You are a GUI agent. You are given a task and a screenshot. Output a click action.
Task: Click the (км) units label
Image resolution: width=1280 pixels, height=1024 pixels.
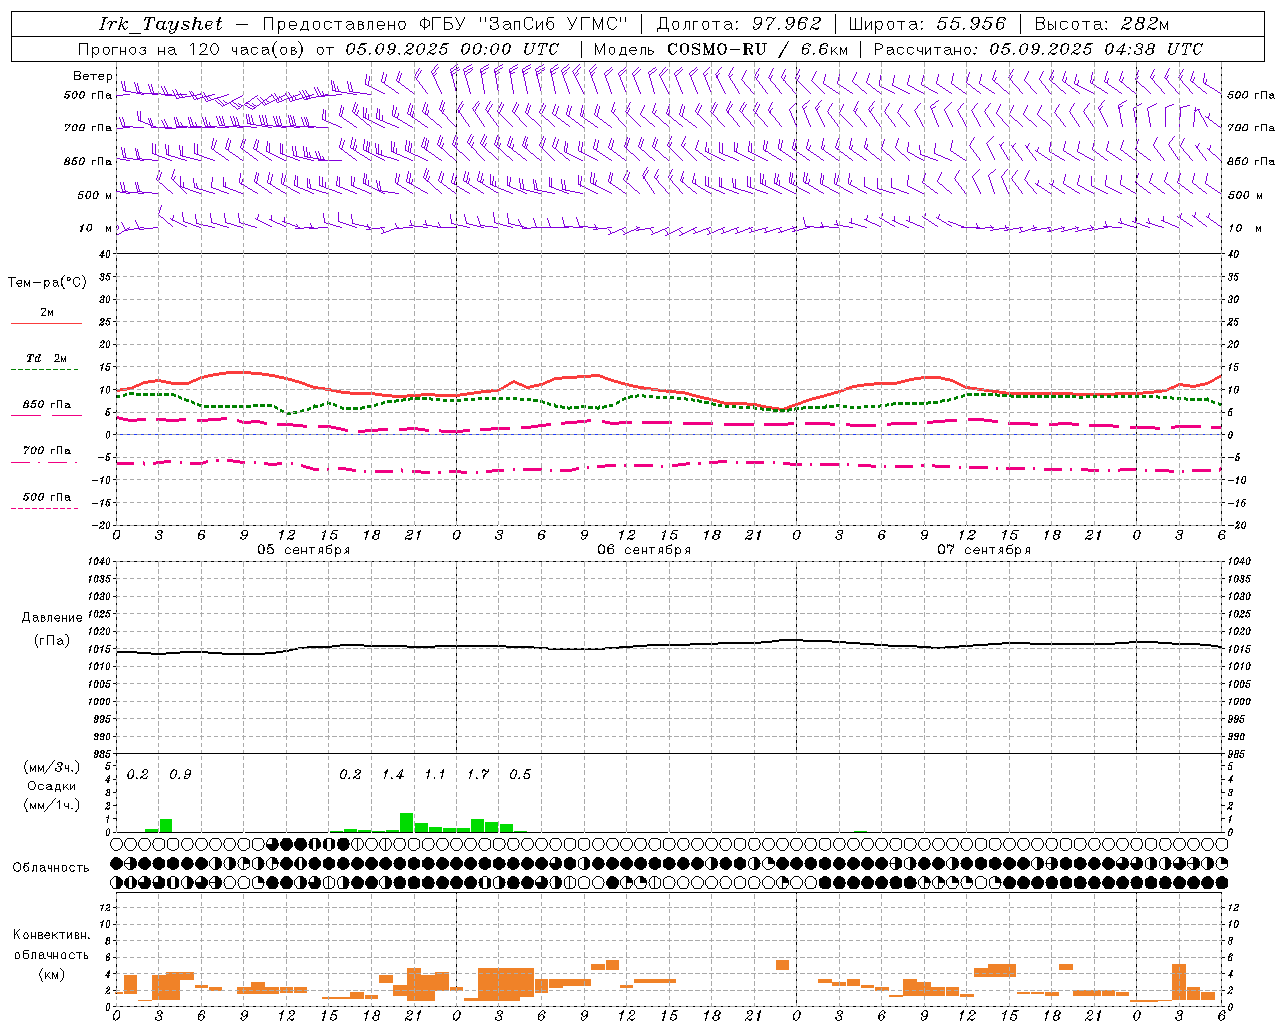pos(52,973)
